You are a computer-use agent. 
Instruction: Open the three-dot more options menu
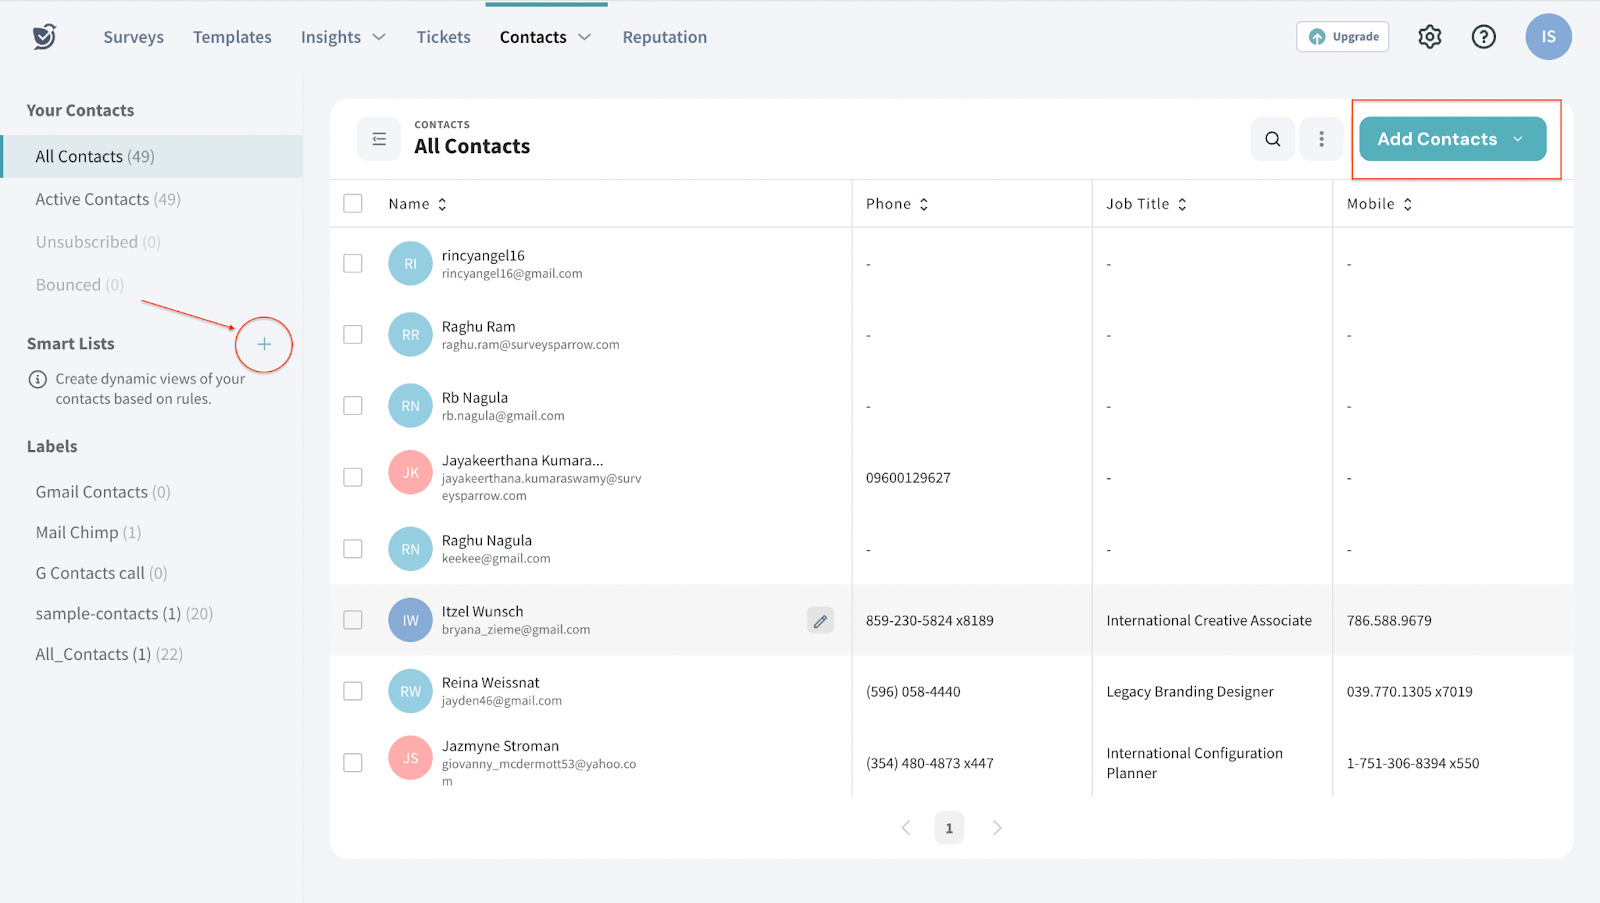(x=1321, y=139)
